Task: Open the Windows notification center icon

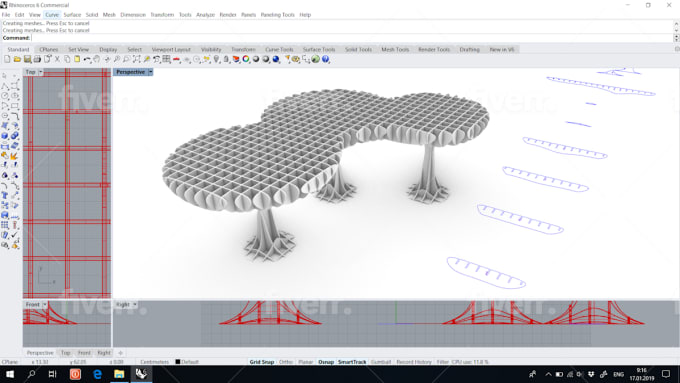Action: pos(667,374)
